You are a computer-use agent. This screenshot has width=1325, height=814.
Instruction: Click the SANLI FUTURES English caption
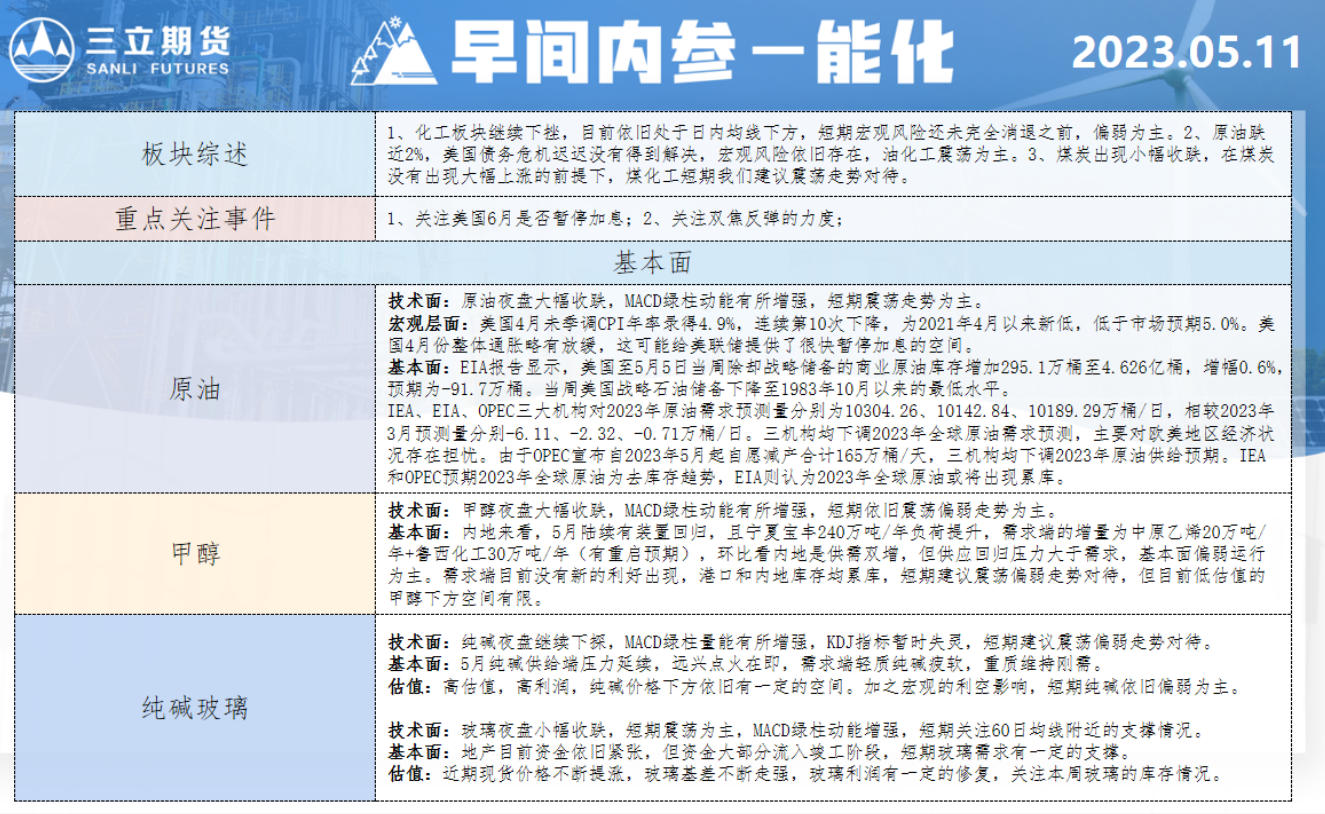click(158, 70)
